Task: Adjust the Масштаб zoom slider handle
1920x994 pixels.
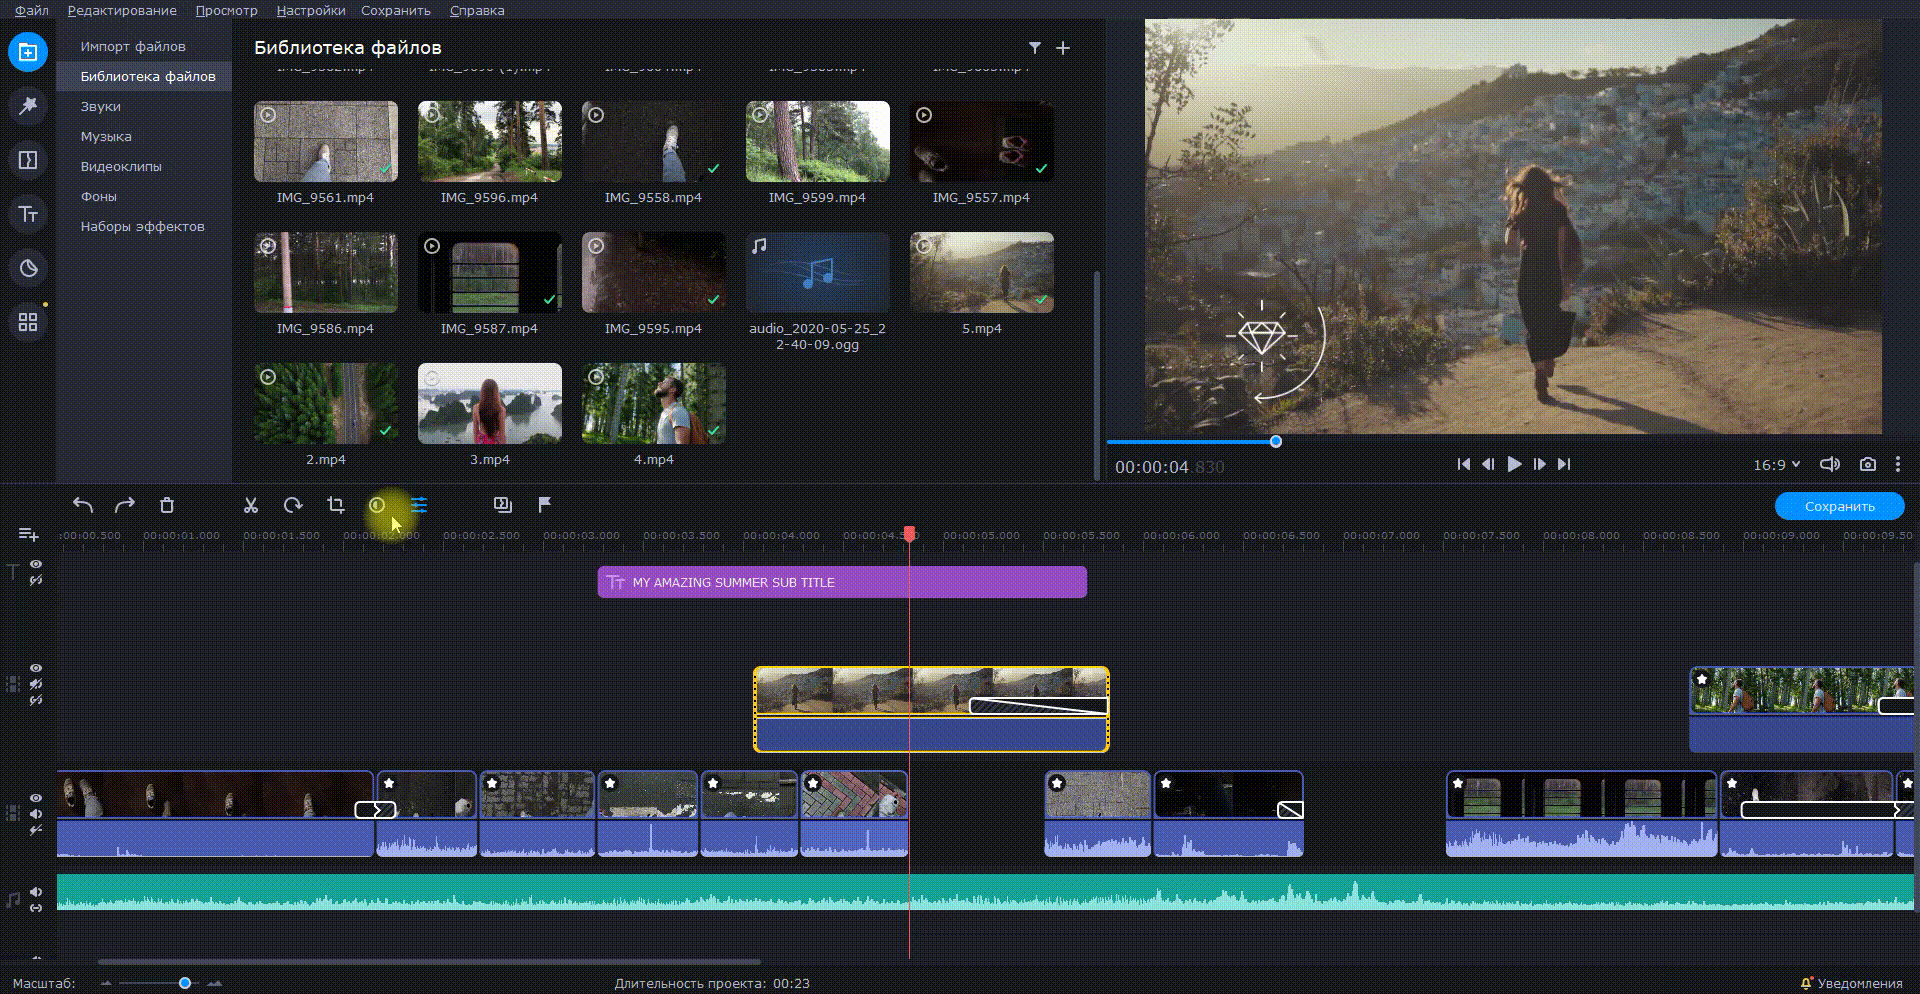Action: [x=185, y=983]
